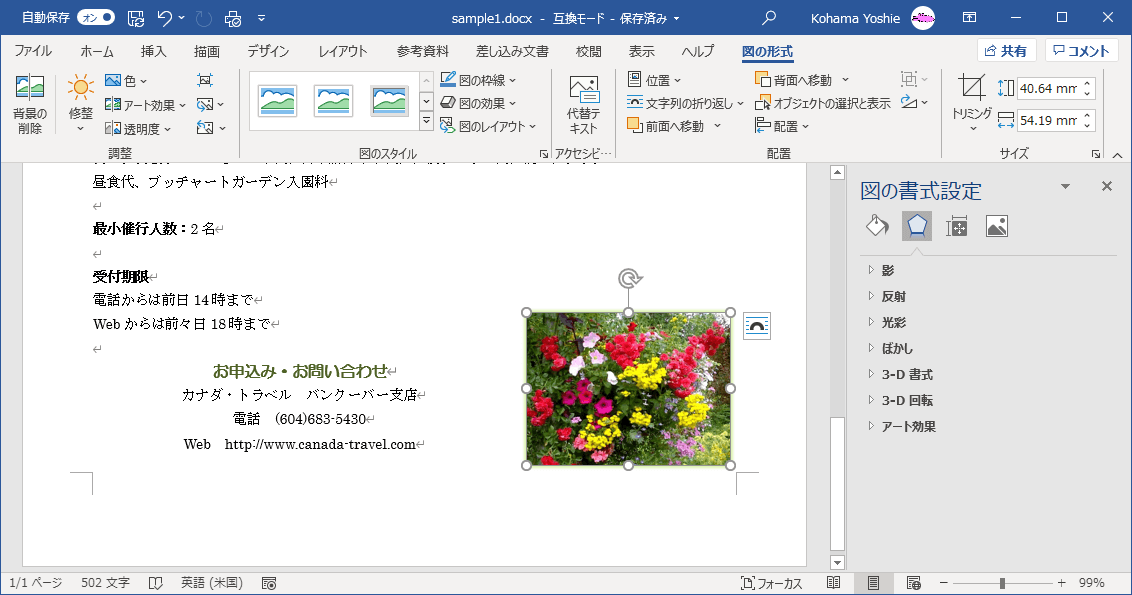Click the rotate handle above the picture

tap(630, 278)
